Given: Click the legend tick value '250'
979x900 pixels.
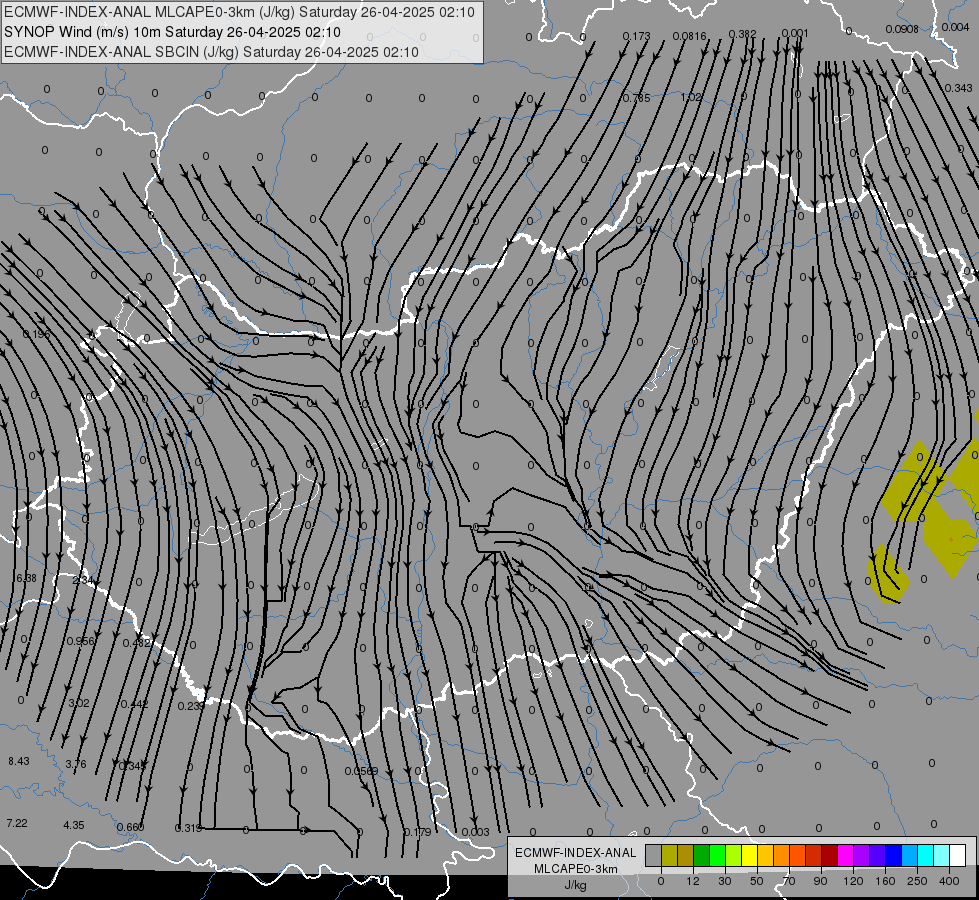Looking at the screenshot, I should 917,881.
